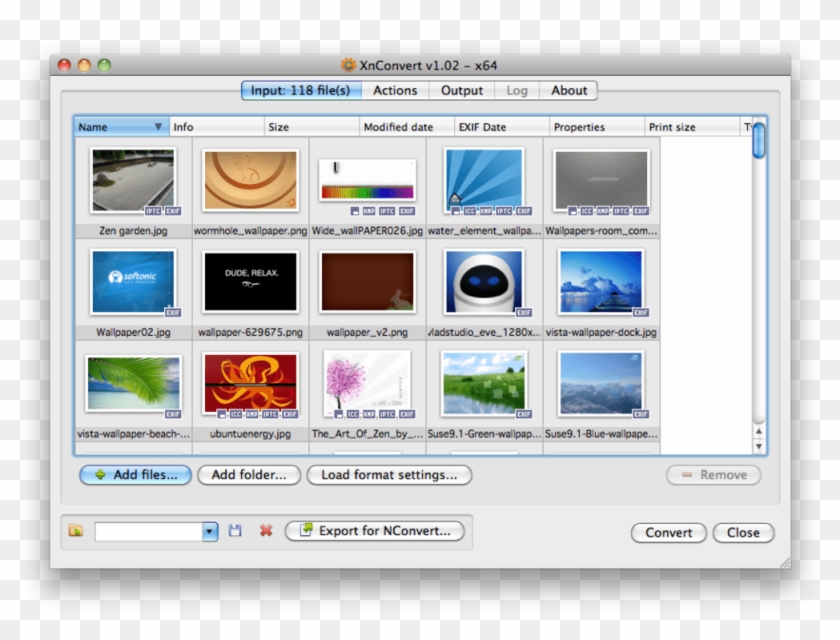Click Export for NConvert
Image resolution: width=840 pixels, height=640 pixels.
click(x=375, y=531)
